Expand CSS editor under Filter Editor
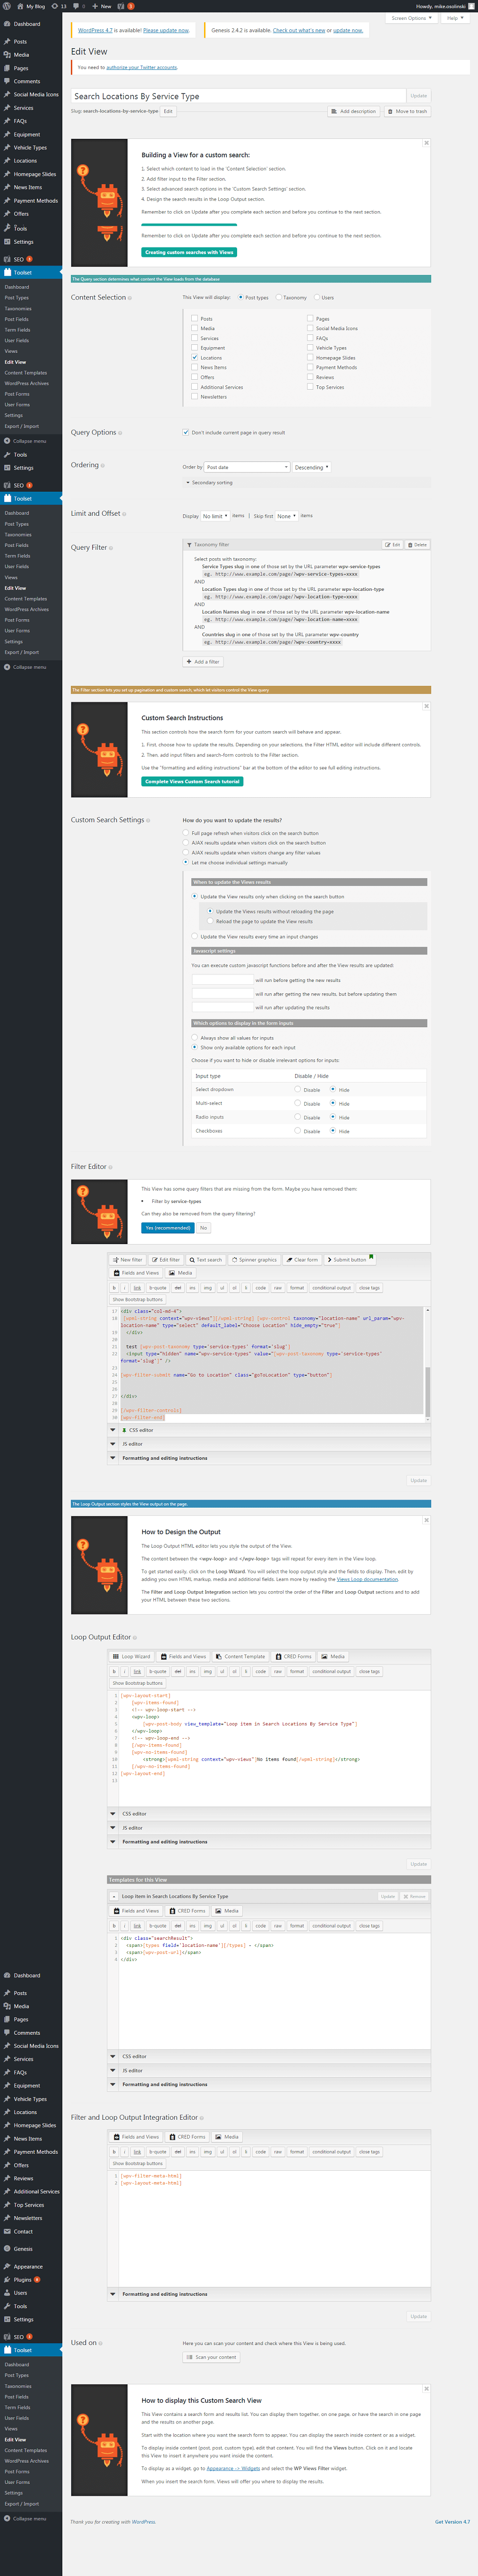Screen dimensions: 478x2576 click(x=270, y=1430)
